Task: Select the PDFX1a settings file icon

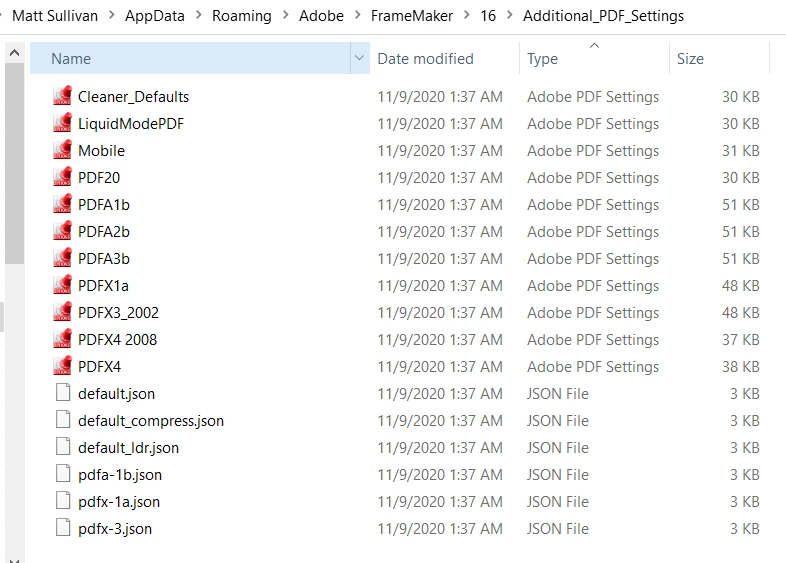Action: point(63,285)
